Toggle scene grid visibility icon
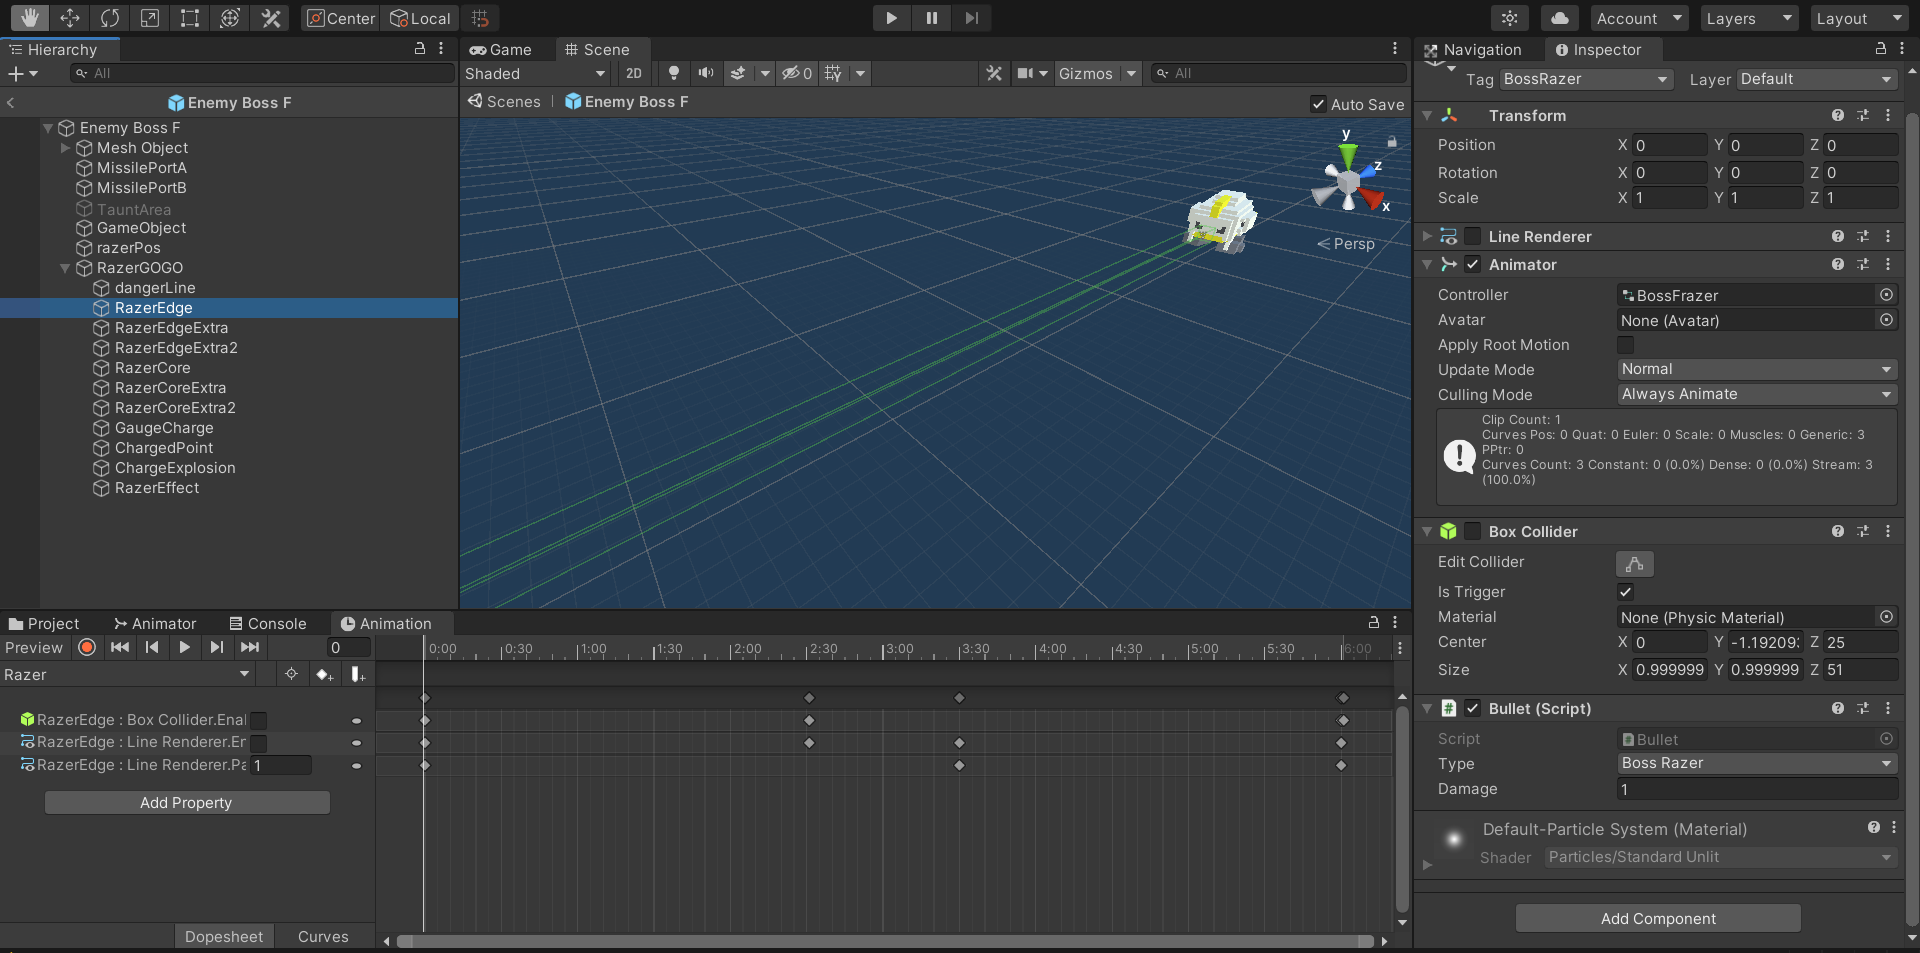 833,73
